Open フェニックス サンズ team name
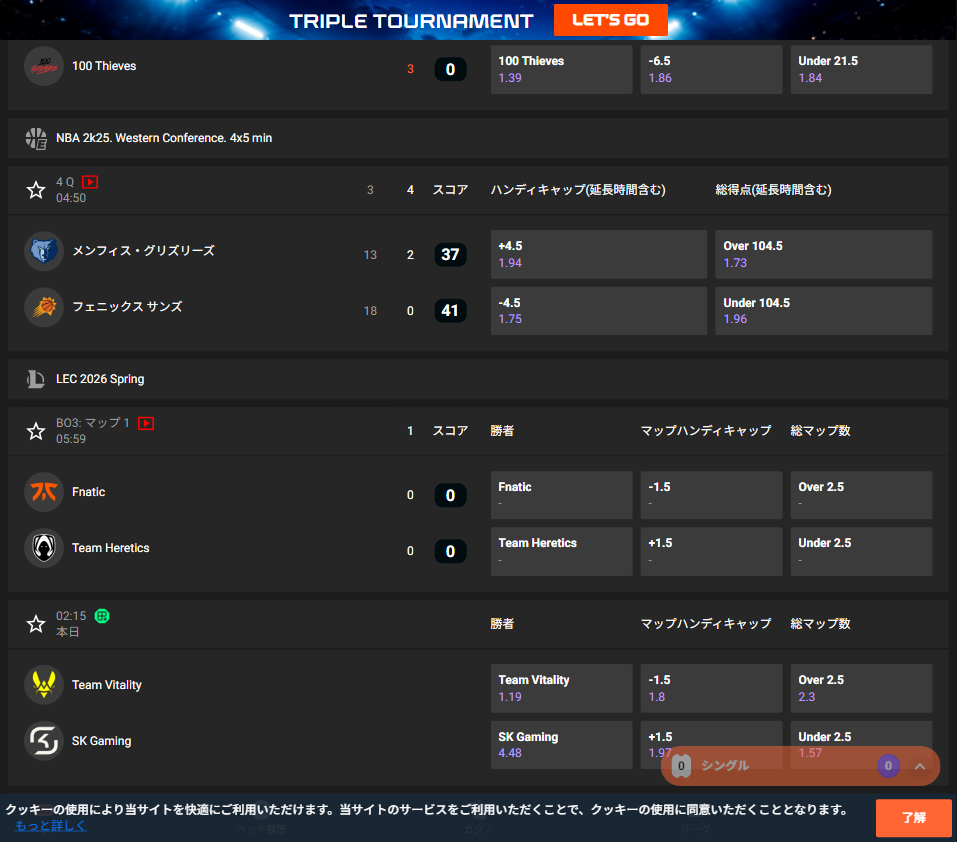 [127, 307]
